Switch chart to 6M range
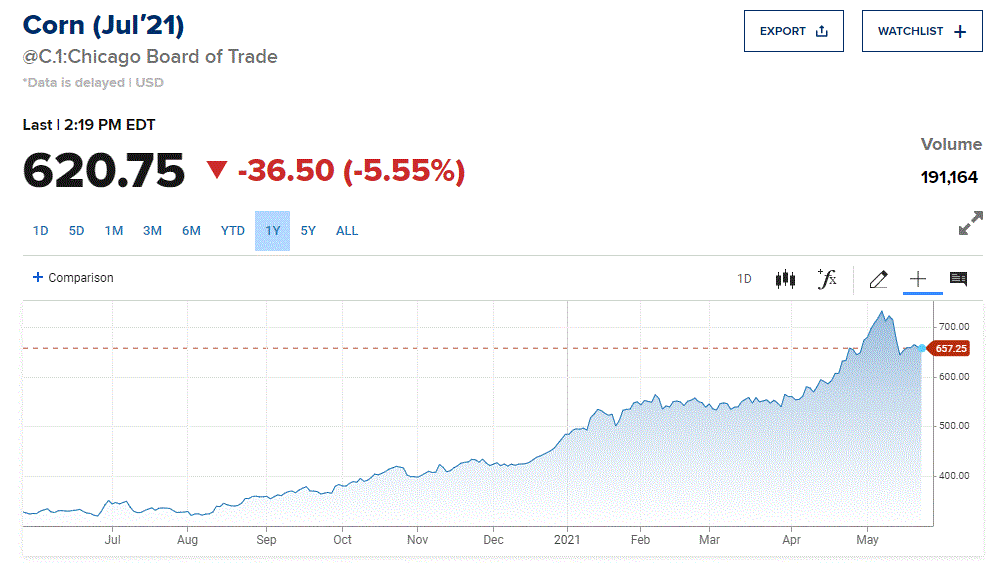 click(x=191, y=231)
